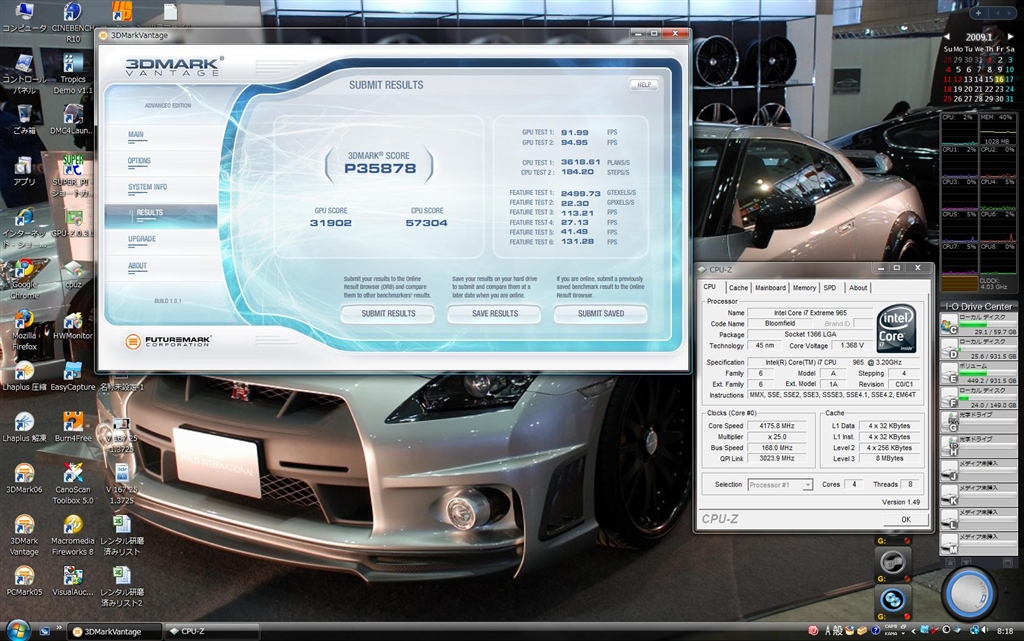1024x641 pixels.
Task: Open the Processor #1 selection dropdown
Action: (x=780, y=485)
